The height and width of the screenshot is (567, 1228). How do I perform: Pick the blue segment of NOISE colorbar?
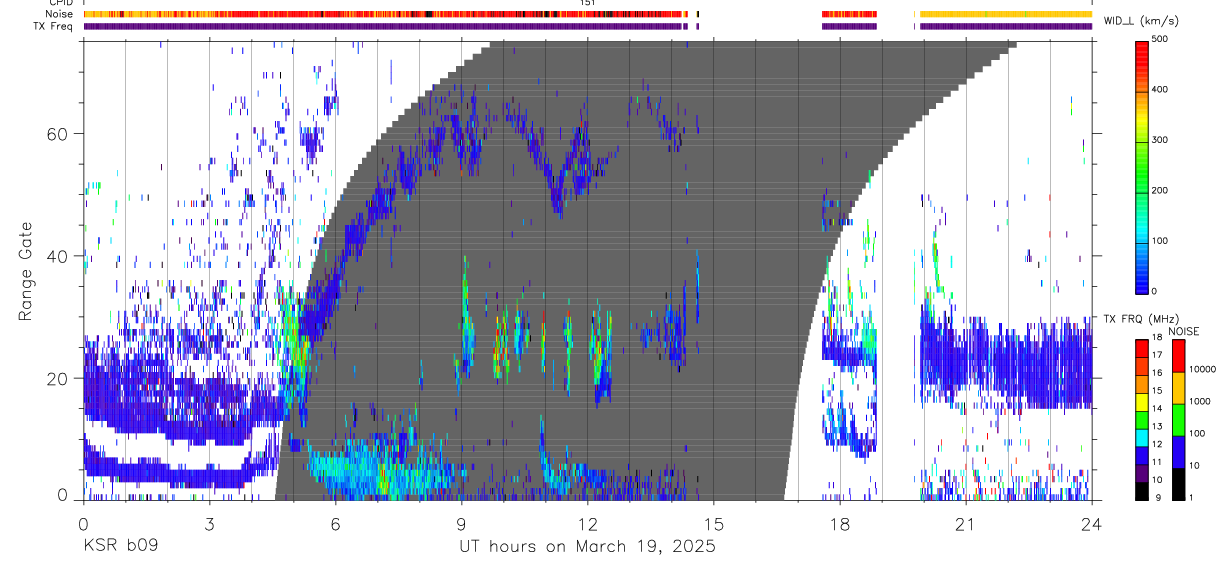1178,452
